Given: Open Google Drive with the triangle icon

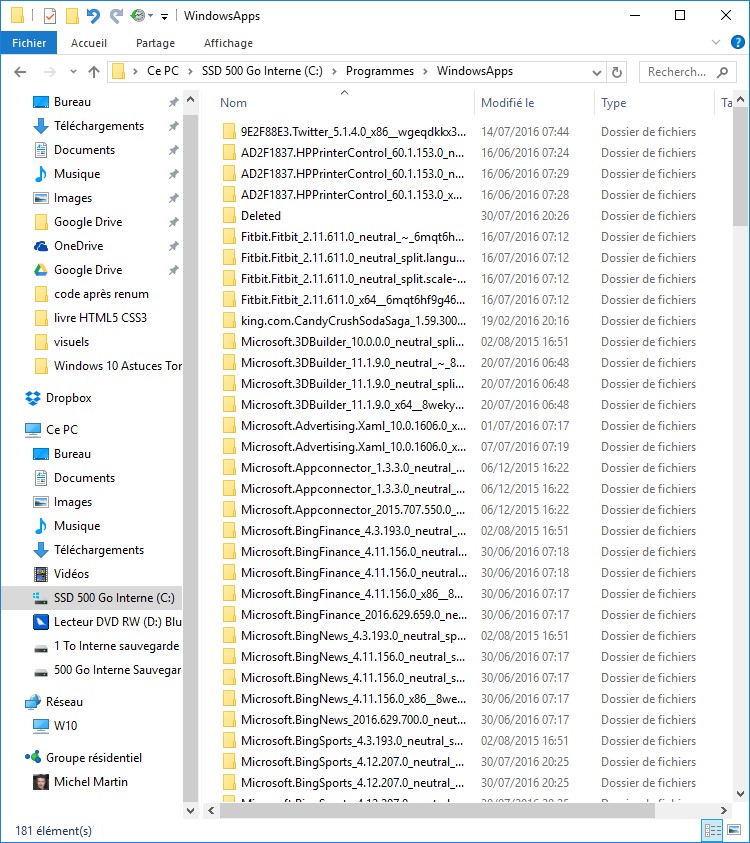Looking at the screenshot, I should pos(88,269).
